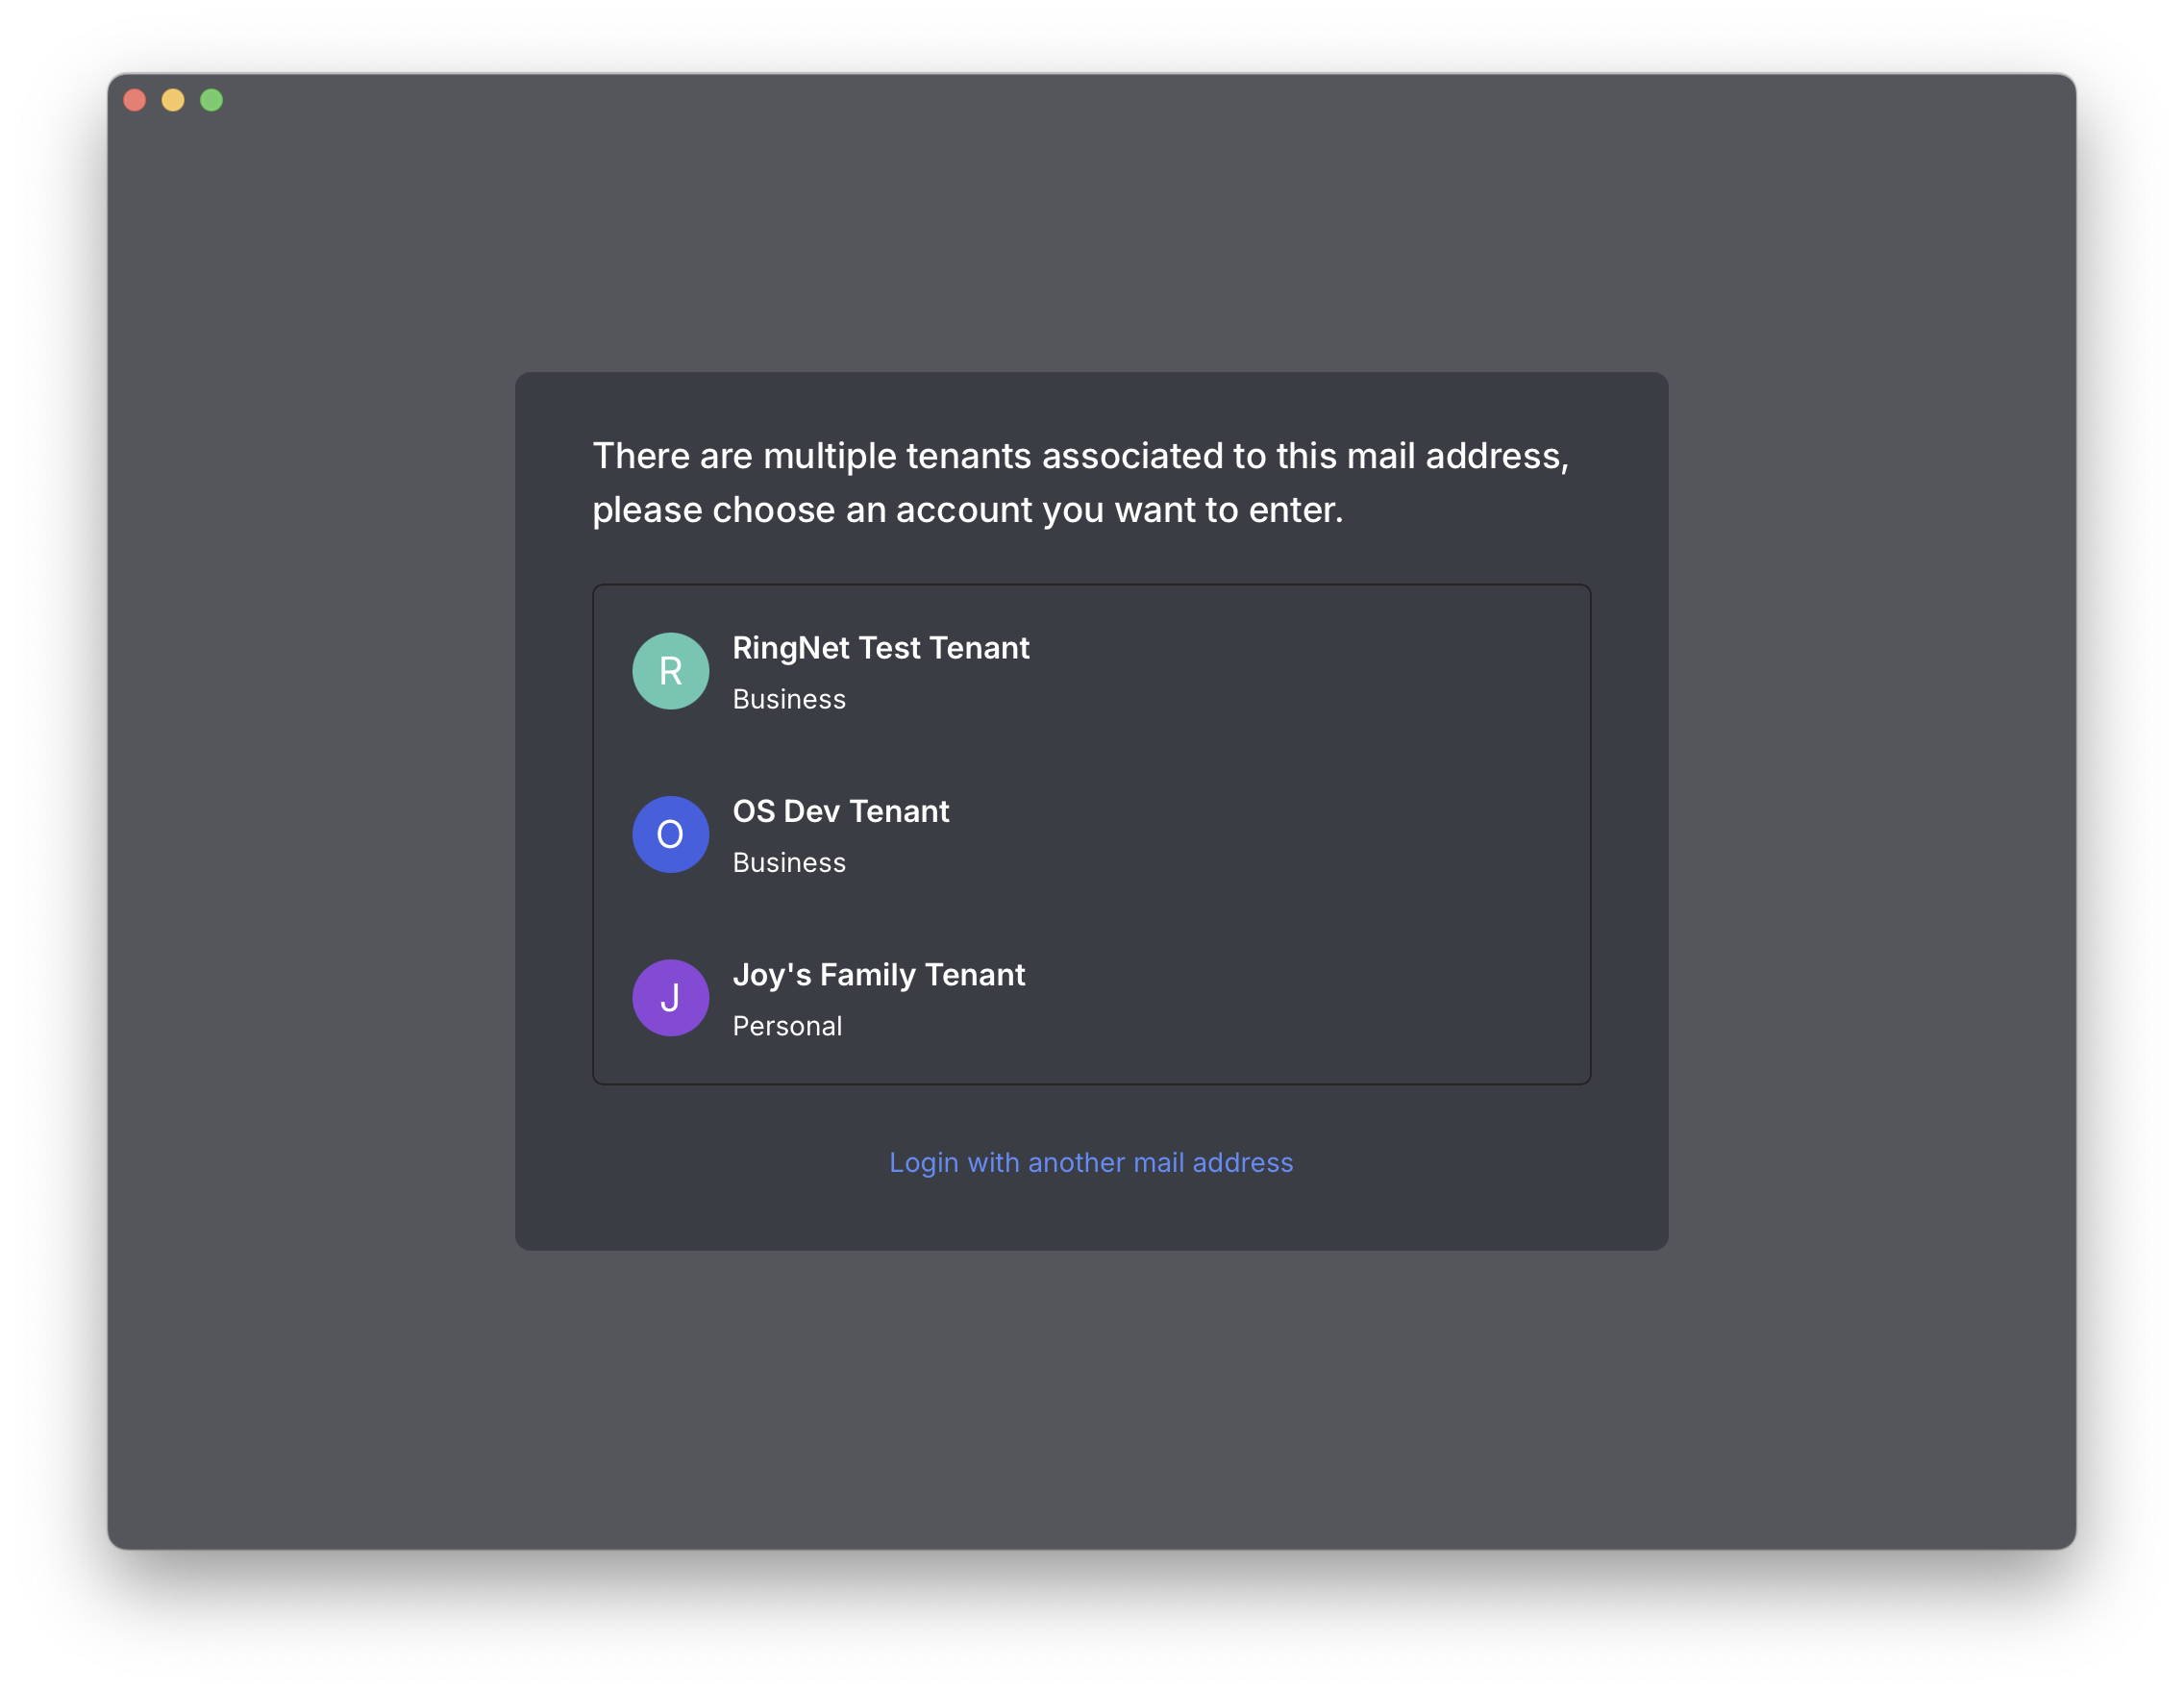Click Login with another mail address
This screenshot has width=2184, height=1692.
point(1091,1162)
